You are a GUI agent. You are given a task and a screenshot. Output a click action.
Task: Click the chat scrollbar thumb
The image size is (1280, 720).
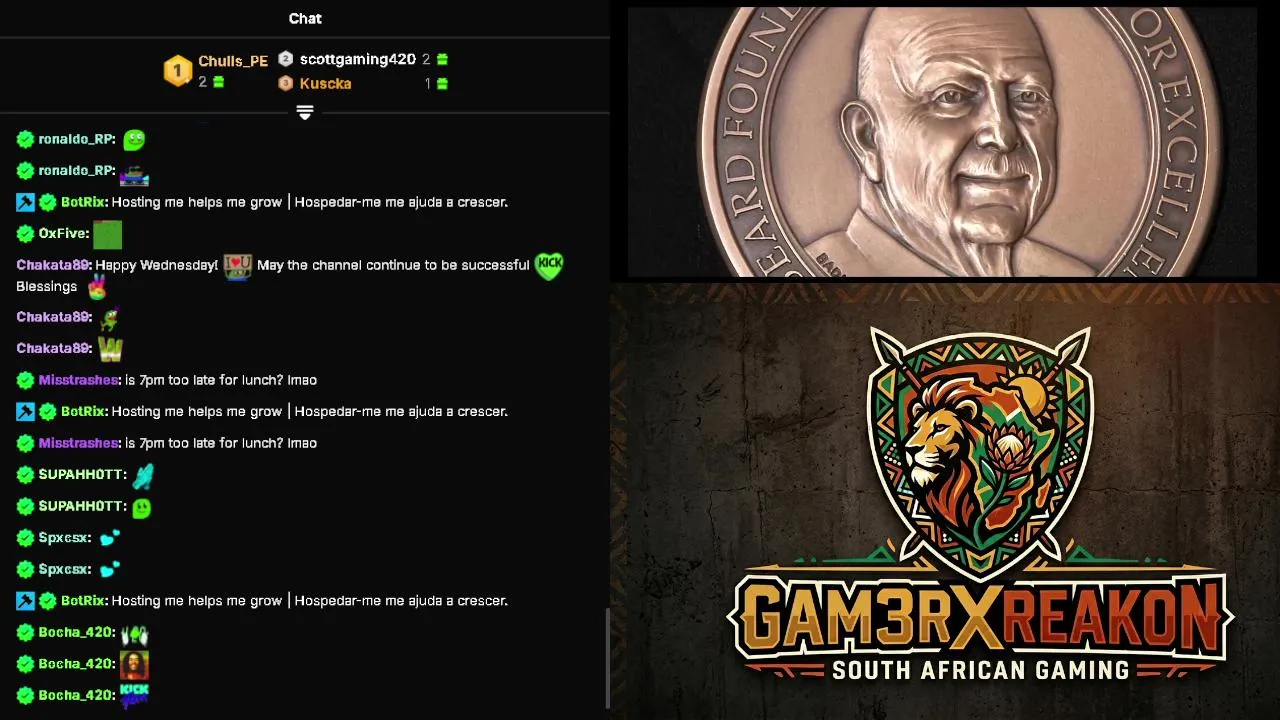point(606,658)
